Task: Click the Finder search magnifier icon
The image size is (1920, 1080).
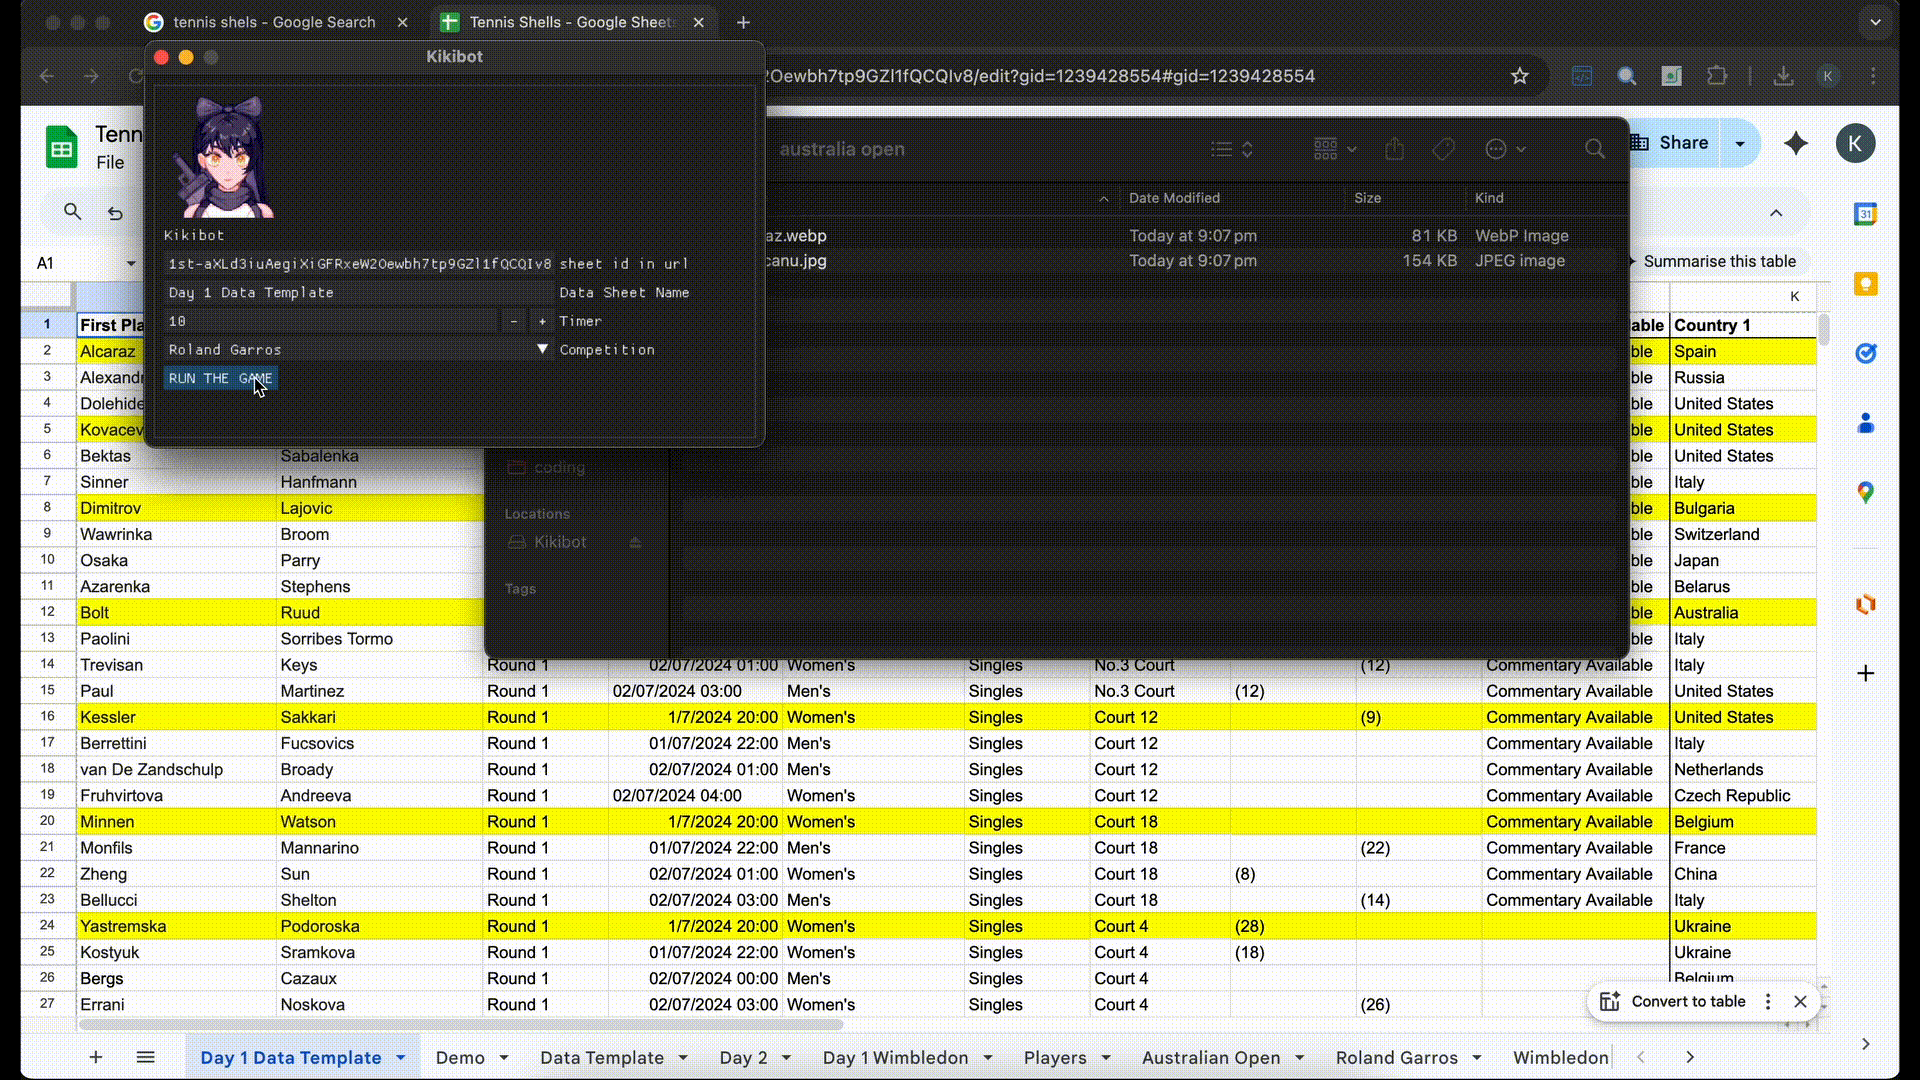Action: (x=1595, y=149)
